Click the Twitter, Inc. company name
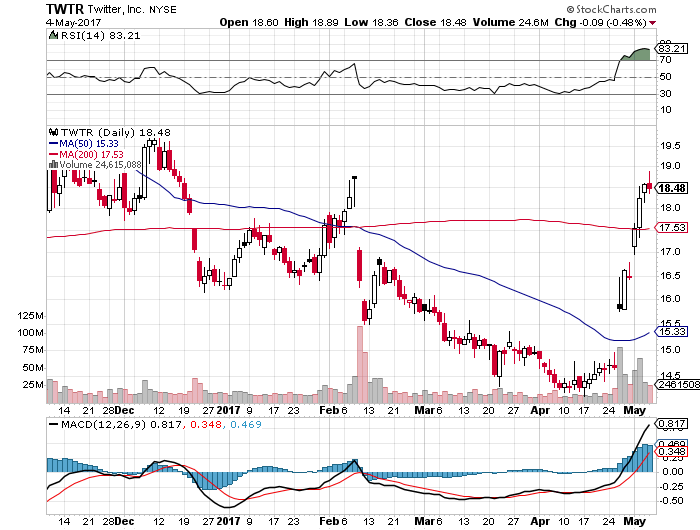The image size is (700, 530). pyautogui.click(x=117, y=9)
